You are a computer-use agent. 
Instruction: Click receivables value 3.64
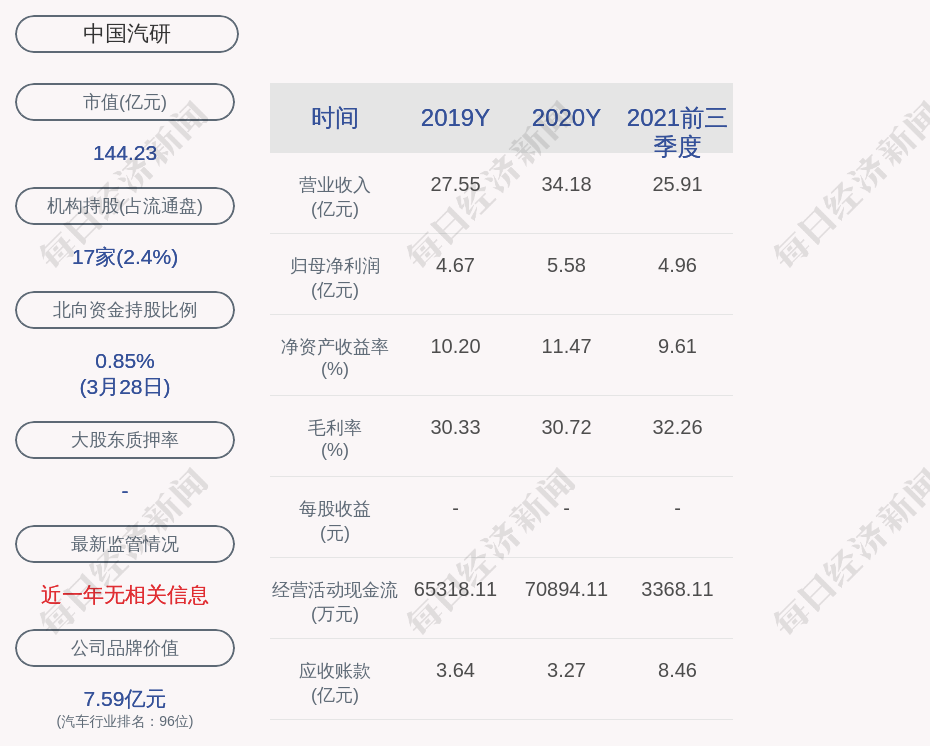coord(456,671)
